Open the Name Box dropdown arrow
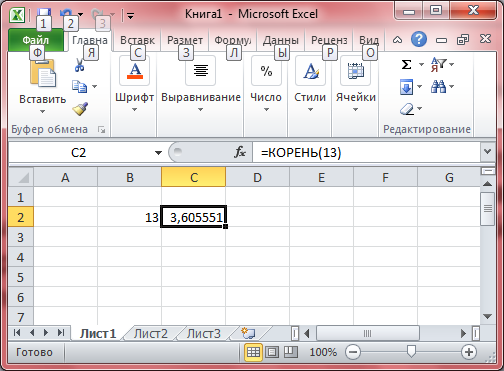 tap(158, 153)
